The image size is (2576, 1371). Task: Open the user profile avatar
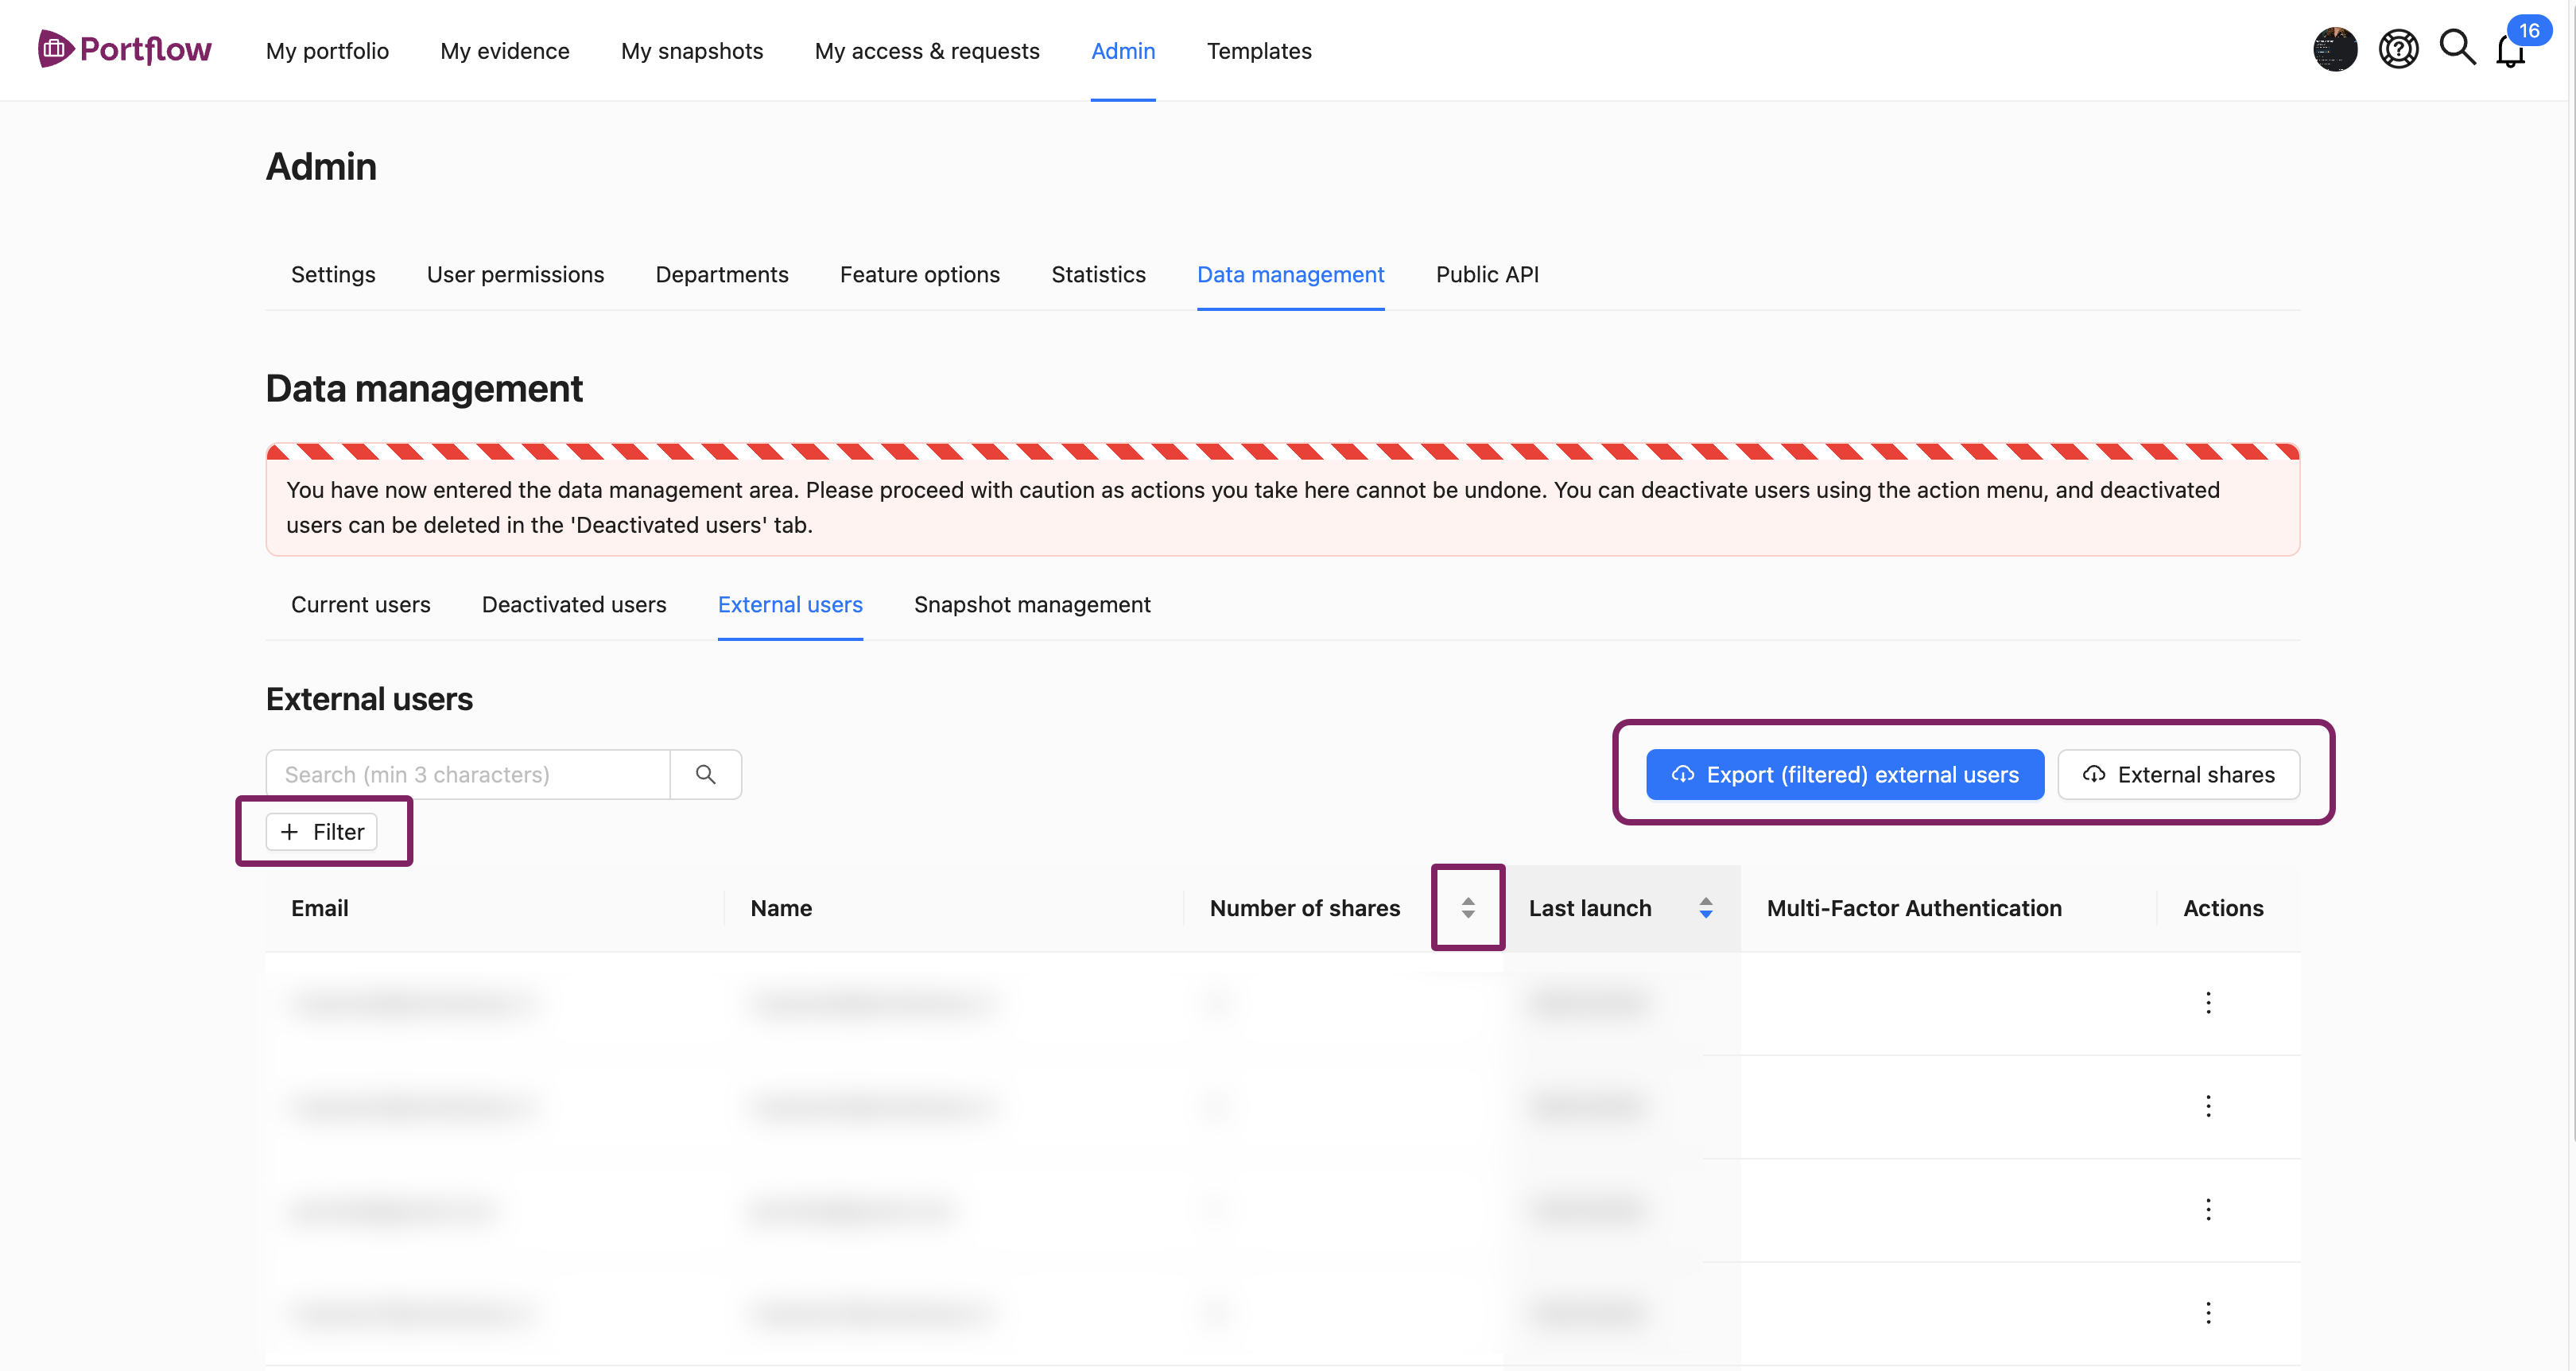coord(2335,49)
